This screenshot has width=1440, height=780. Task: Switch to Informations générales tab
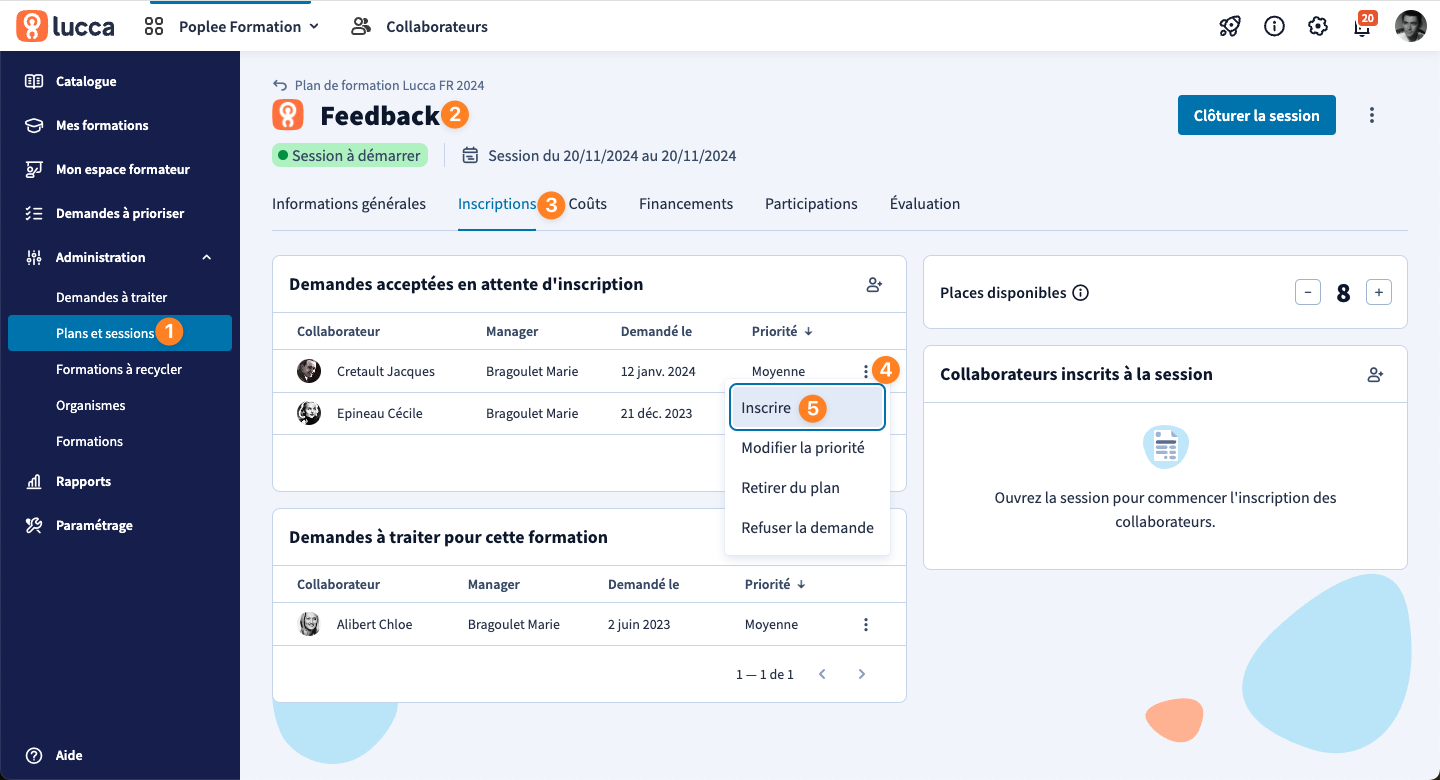pyautogui.click(x=349, y=203)
